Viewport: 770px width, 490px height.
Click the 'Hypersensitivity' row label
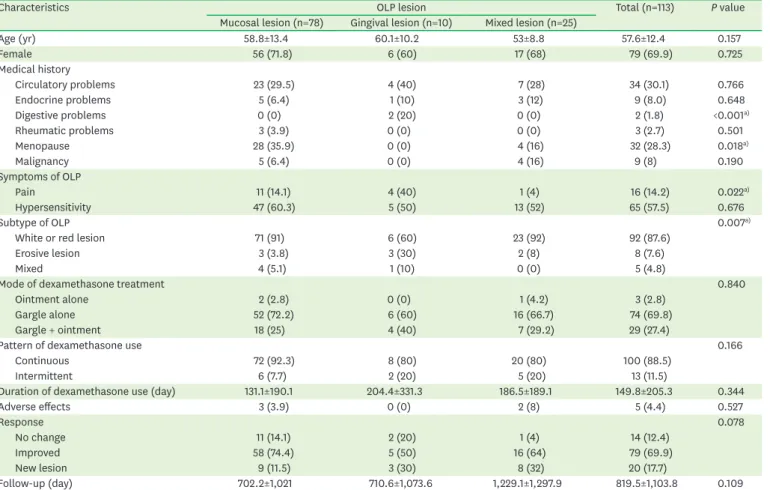pos(53,207)
